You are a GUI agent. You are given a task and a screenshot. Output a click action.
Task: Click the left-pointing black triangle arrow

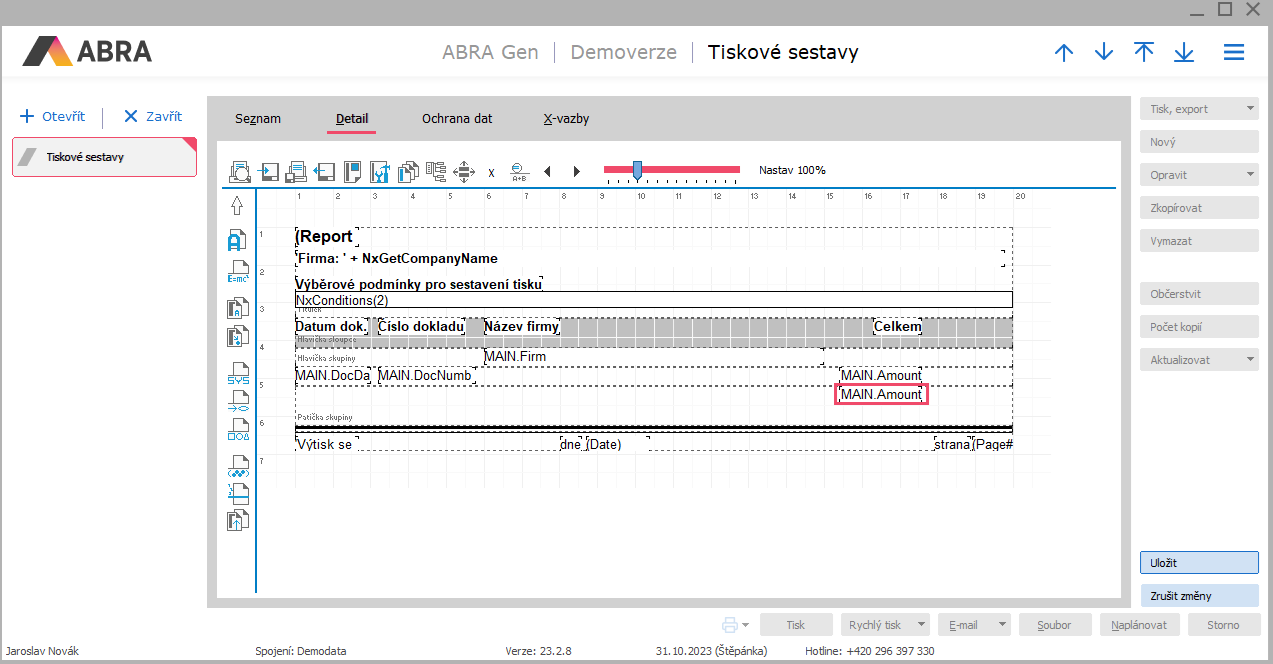point(547,171)
